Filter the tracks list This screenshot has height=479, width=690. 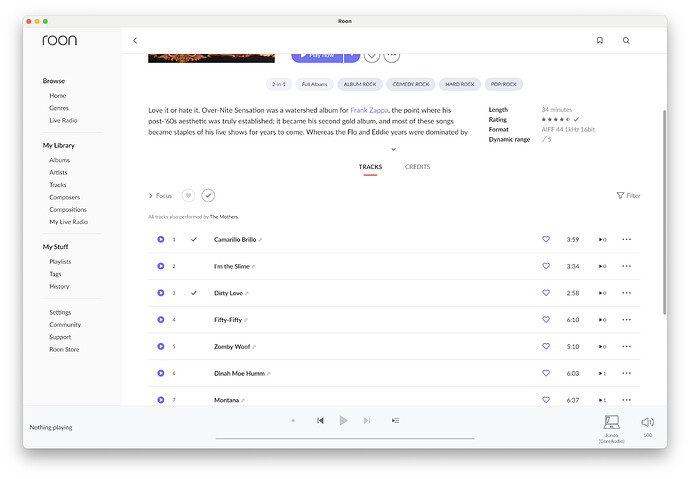[628, 196]
